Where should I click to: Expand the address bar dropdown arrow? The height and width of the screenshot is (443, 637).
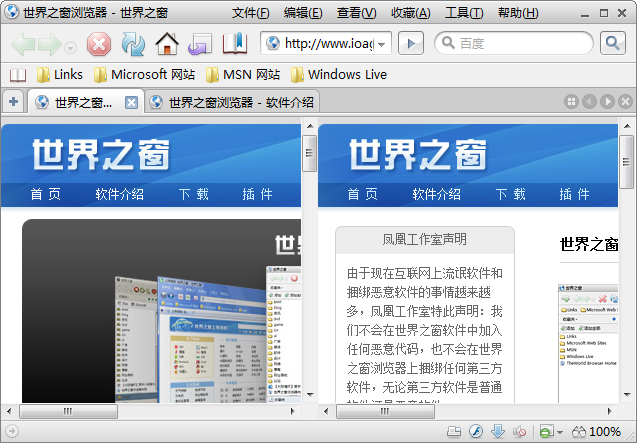coord(381,44)
